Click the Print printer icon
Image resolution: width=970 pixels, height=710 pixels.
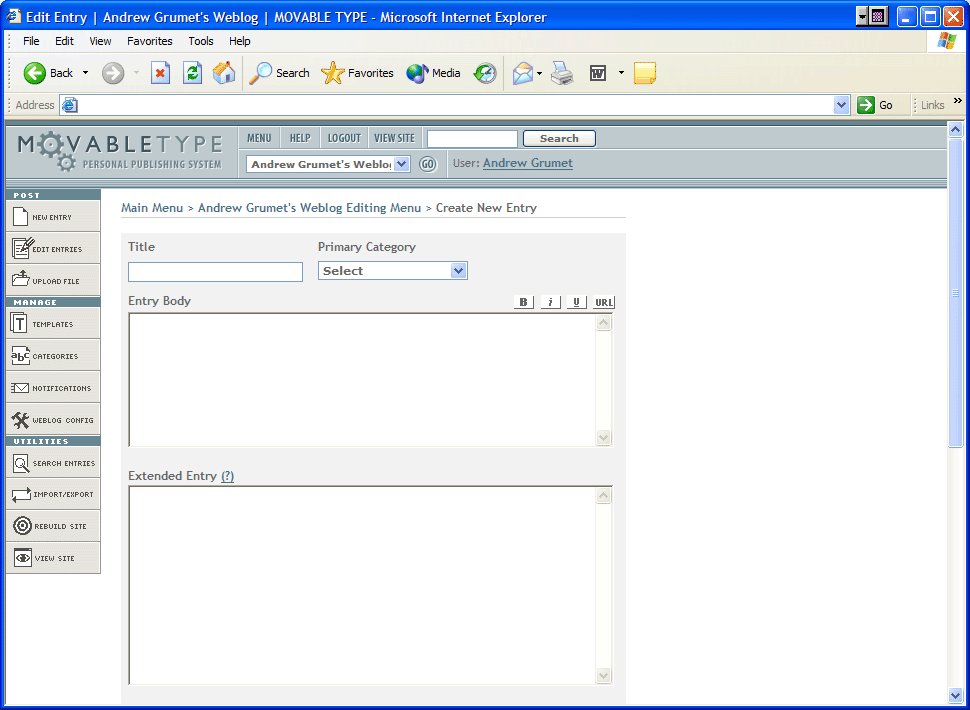[x=562, y=73]
